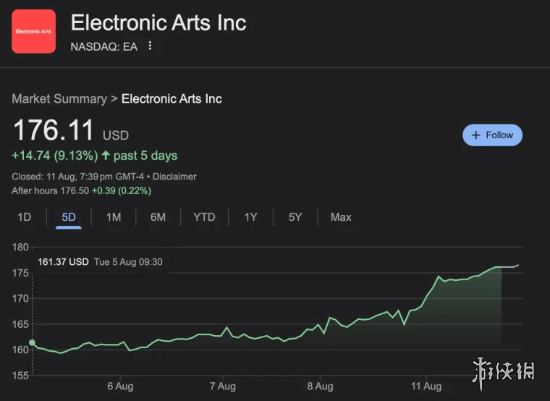Click the gray after-hours segment of the chart line
Viewport: 550px width, 401px height.
(510, 266)
